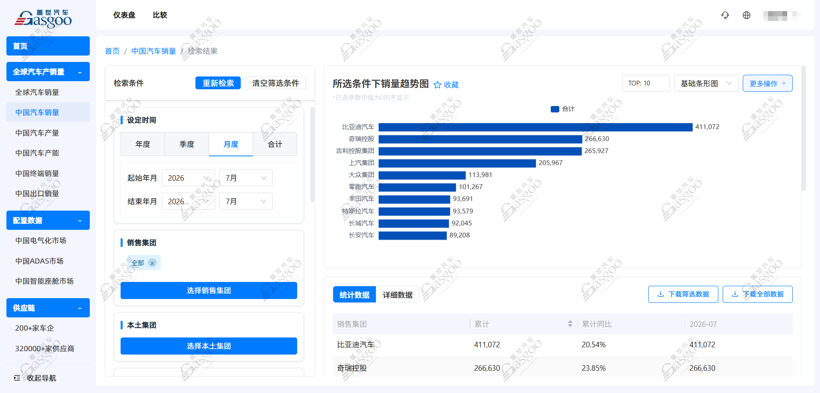Select the 合计 time tab
Image resolution: width=820 pixels, height=393 pixels.
[275, 144]
